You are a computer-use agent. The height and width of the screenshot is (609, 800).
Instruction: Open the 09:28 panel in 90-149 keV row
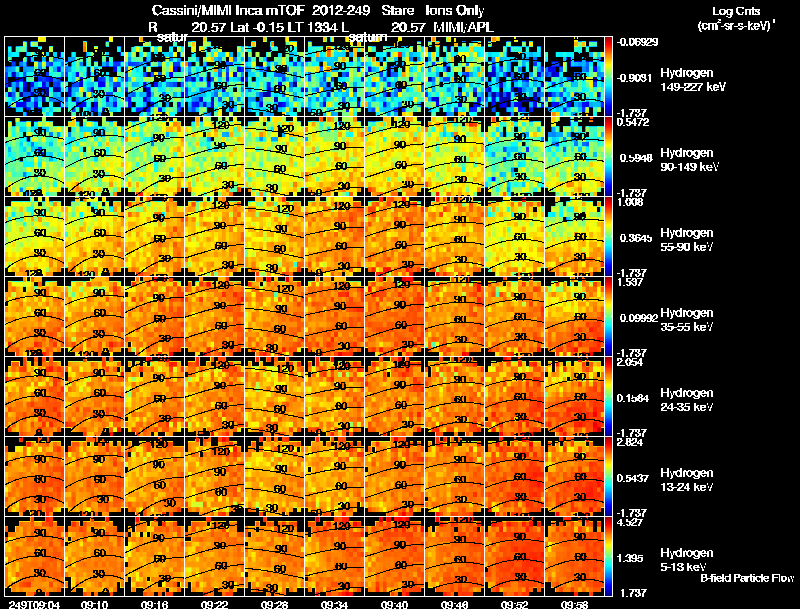pos(274,157)
